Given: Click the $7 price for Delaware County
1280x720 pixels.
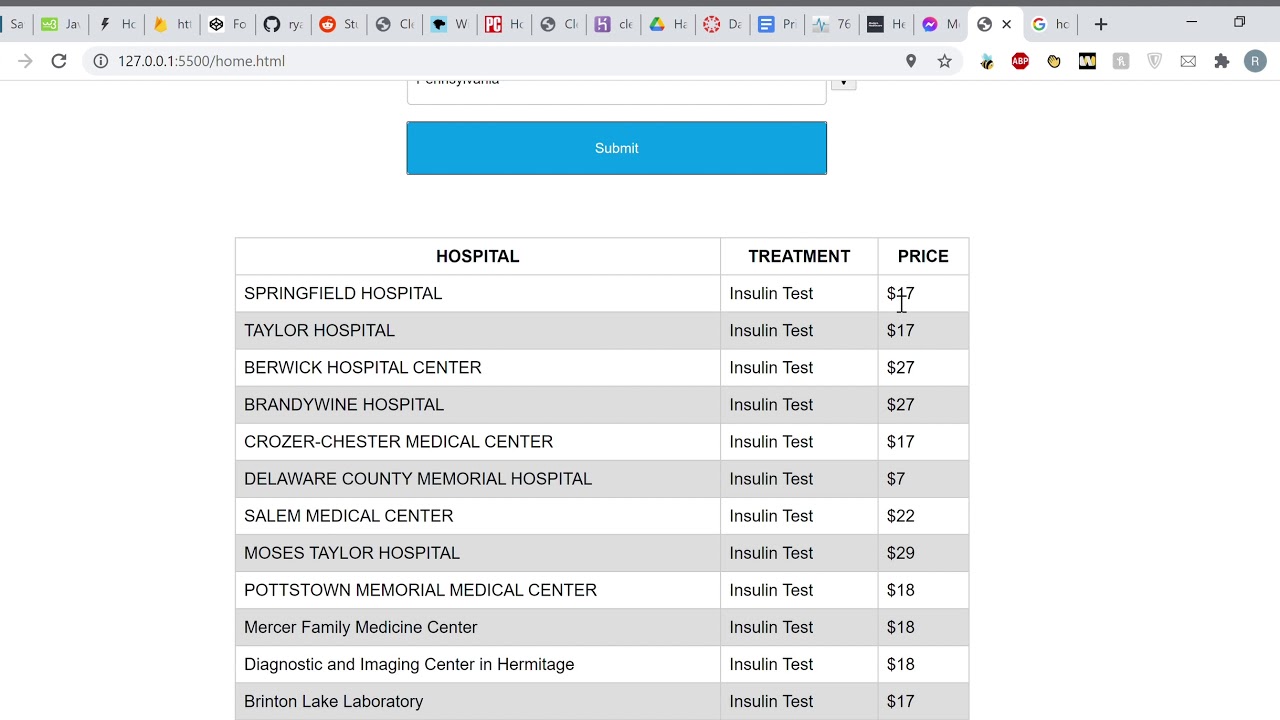Looking at the screenshot, I should pos(896,478).
